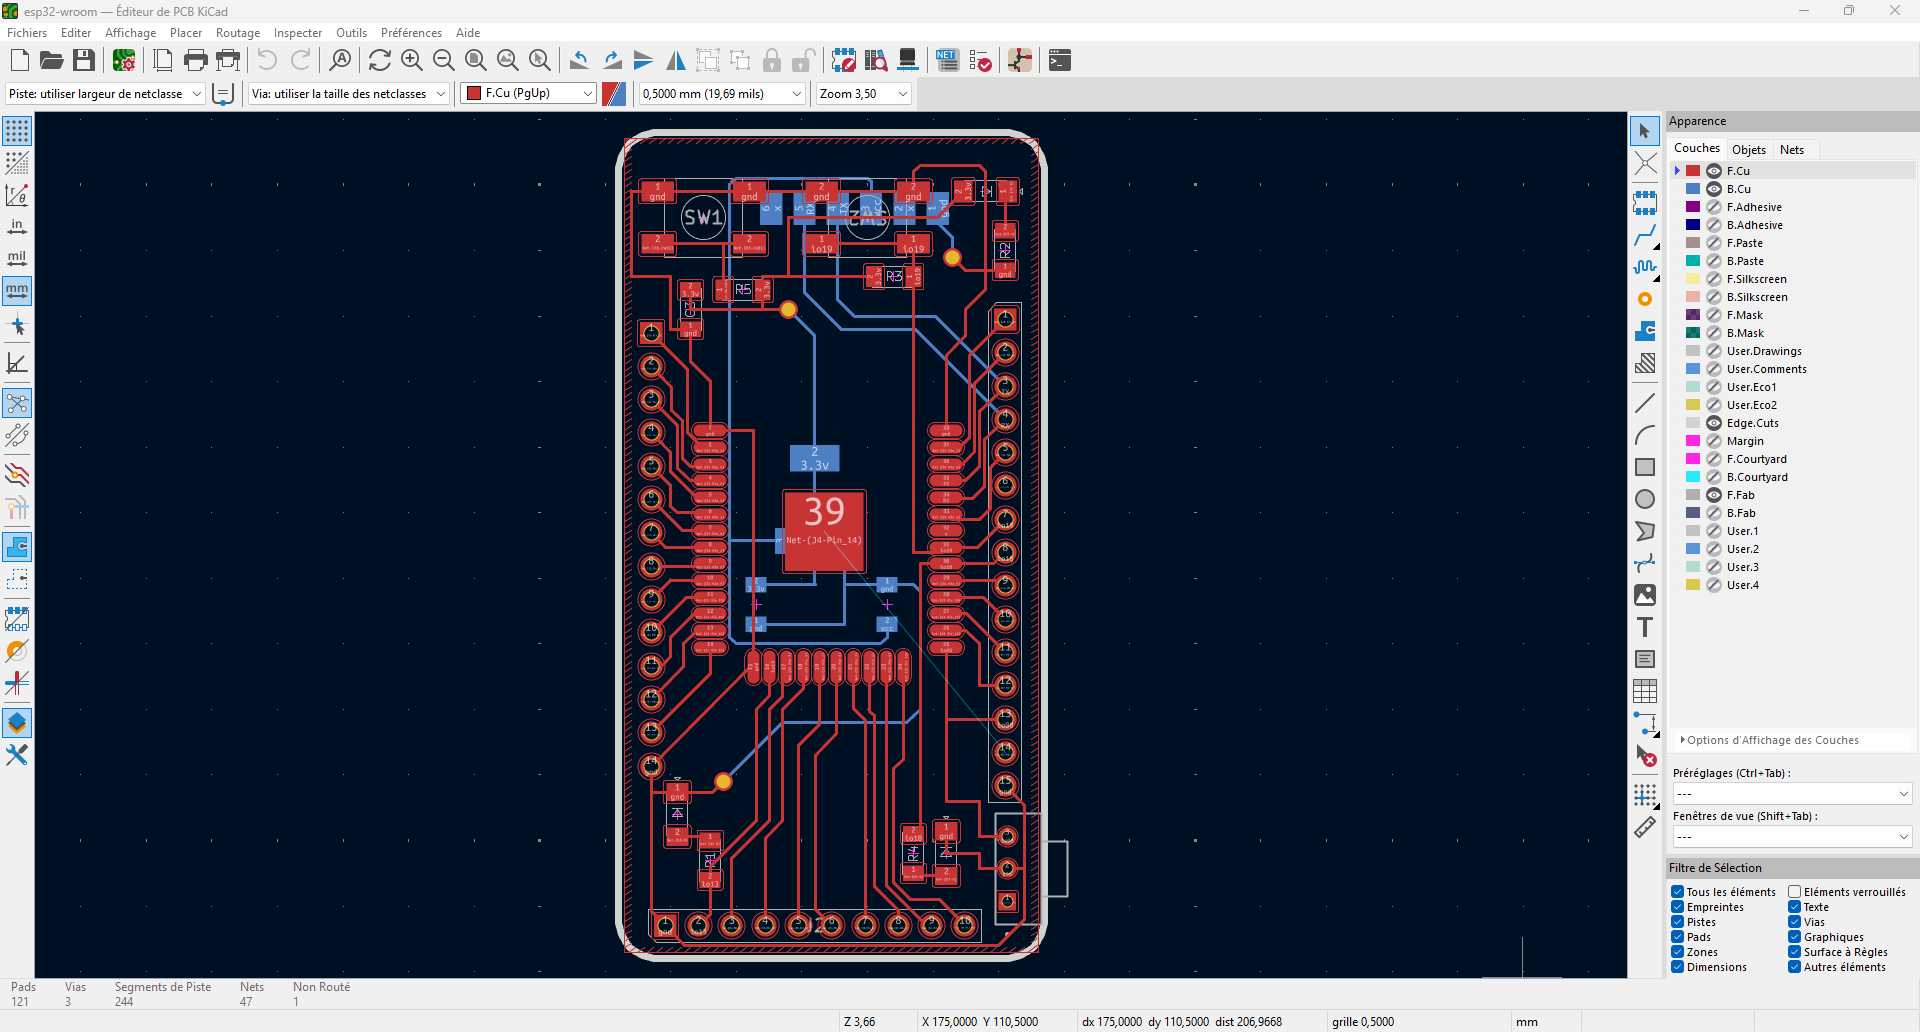Uncheck 'Tous les éléments' selection filter

tap(1678, 892)
